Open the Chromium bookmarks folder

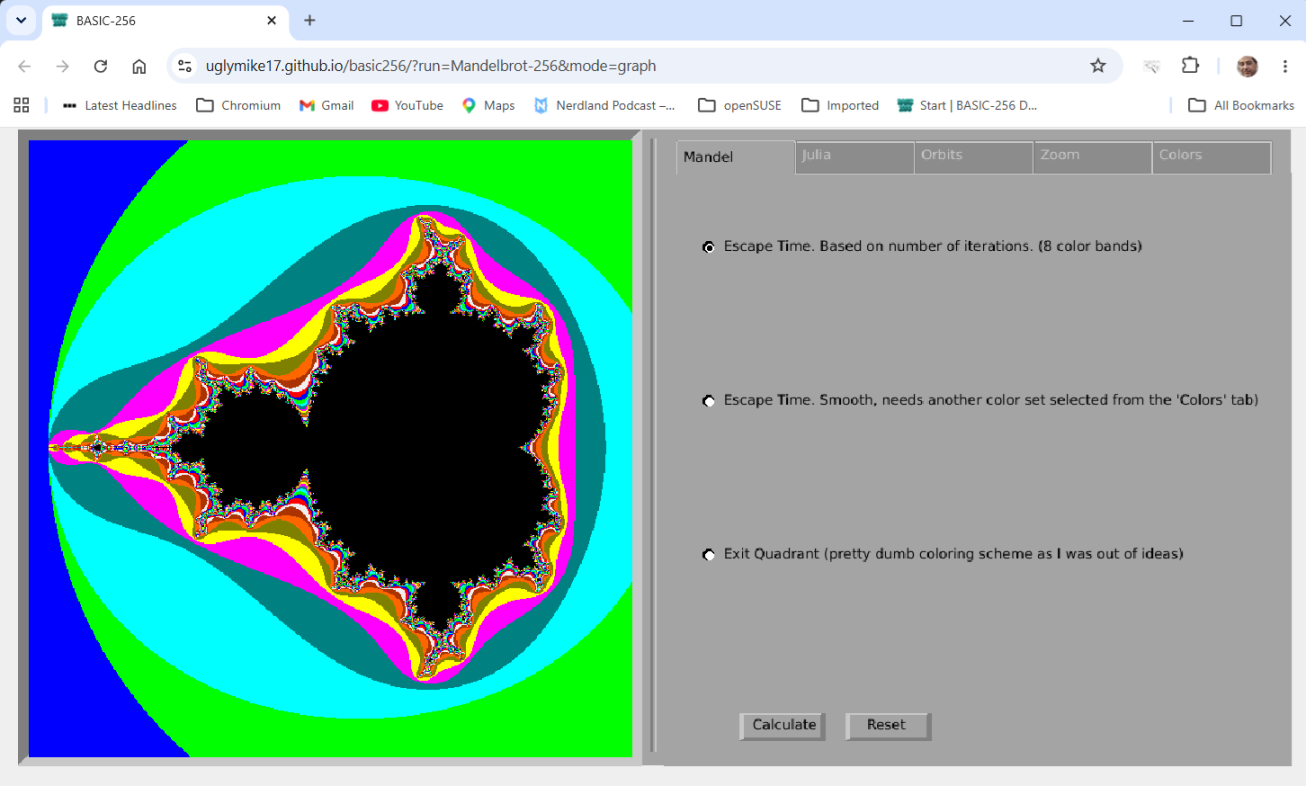tap(238, 105)
